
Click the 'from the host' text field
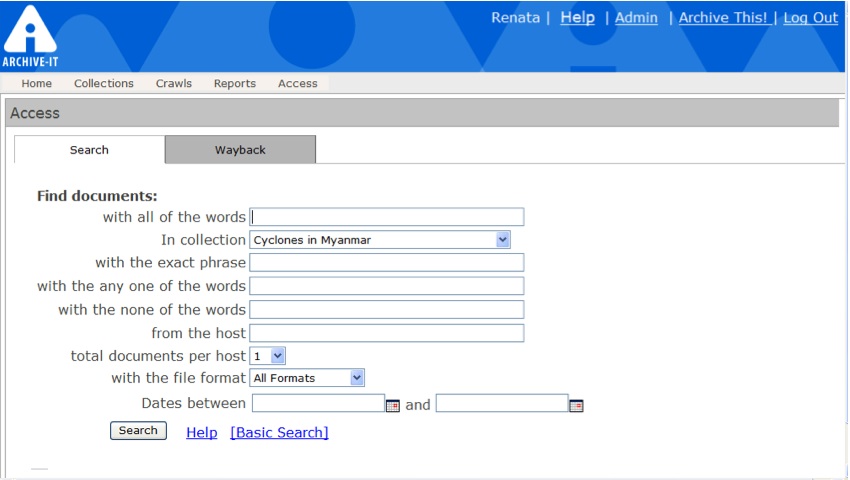coord(386,333)
